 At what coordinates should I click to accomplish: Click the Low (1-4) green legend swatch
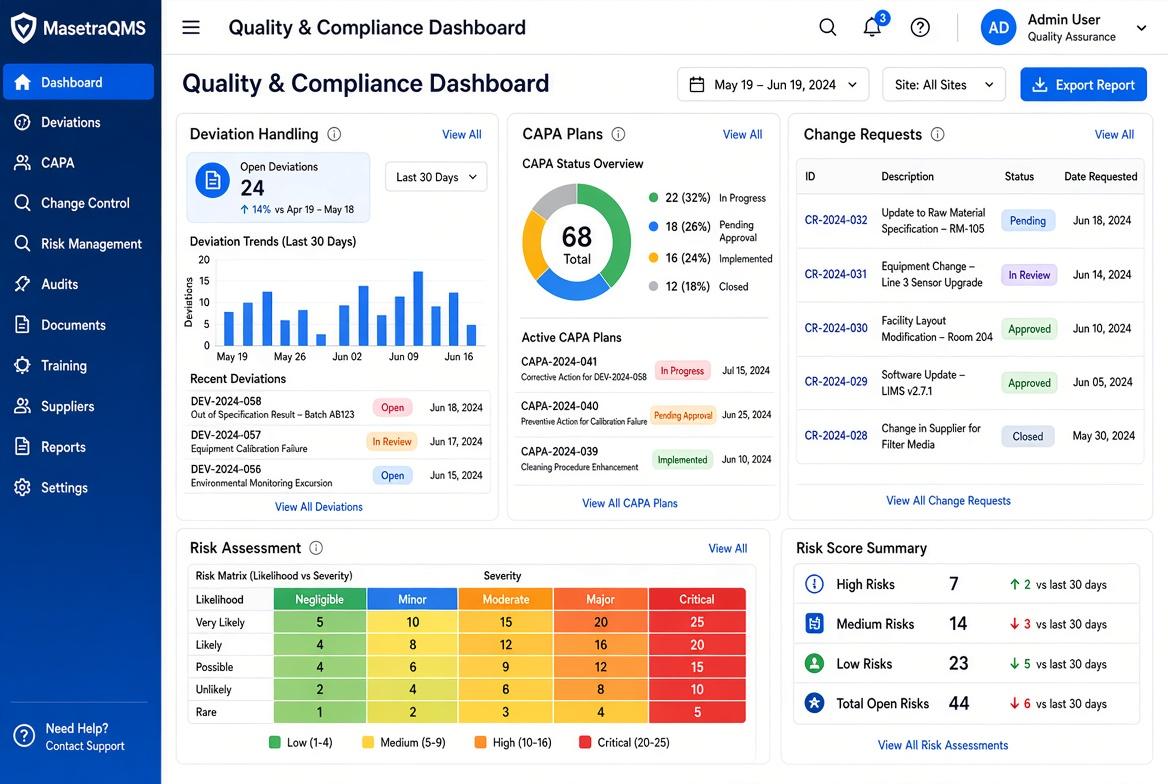click(274, 742)
